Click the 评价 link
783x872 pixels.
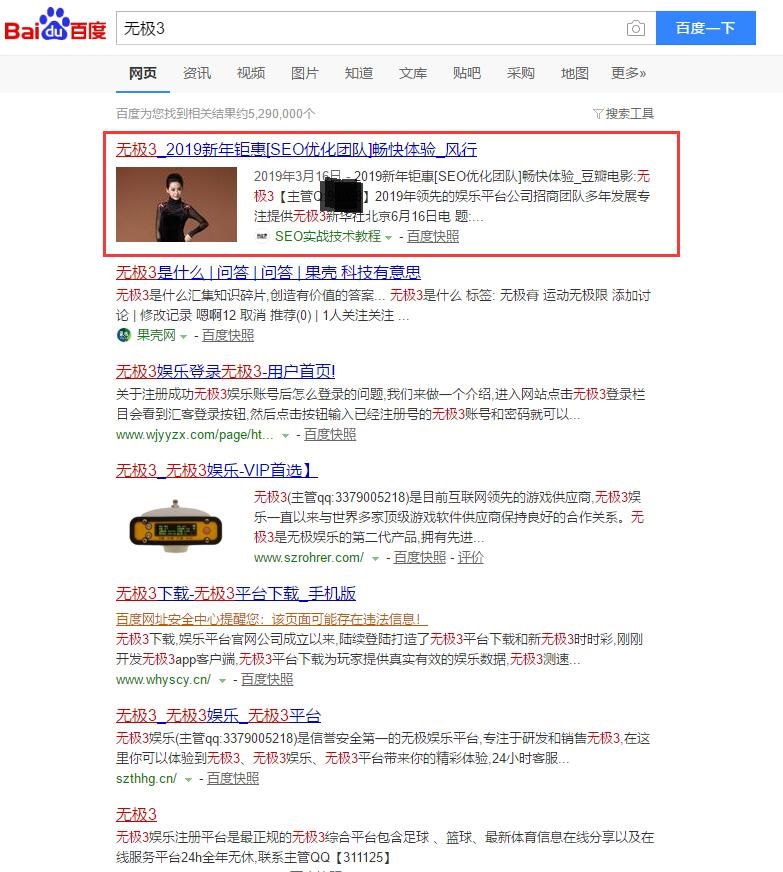click(x=470, y=557)
